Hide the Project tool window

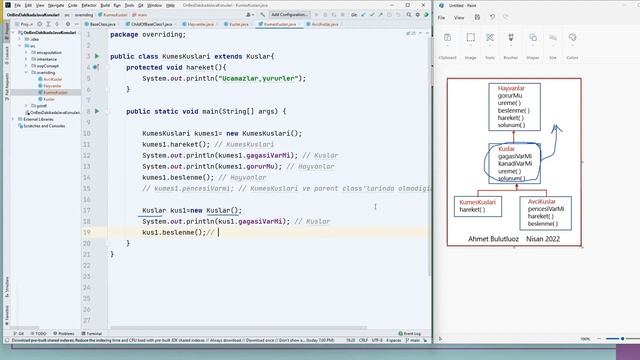(76, 24)
